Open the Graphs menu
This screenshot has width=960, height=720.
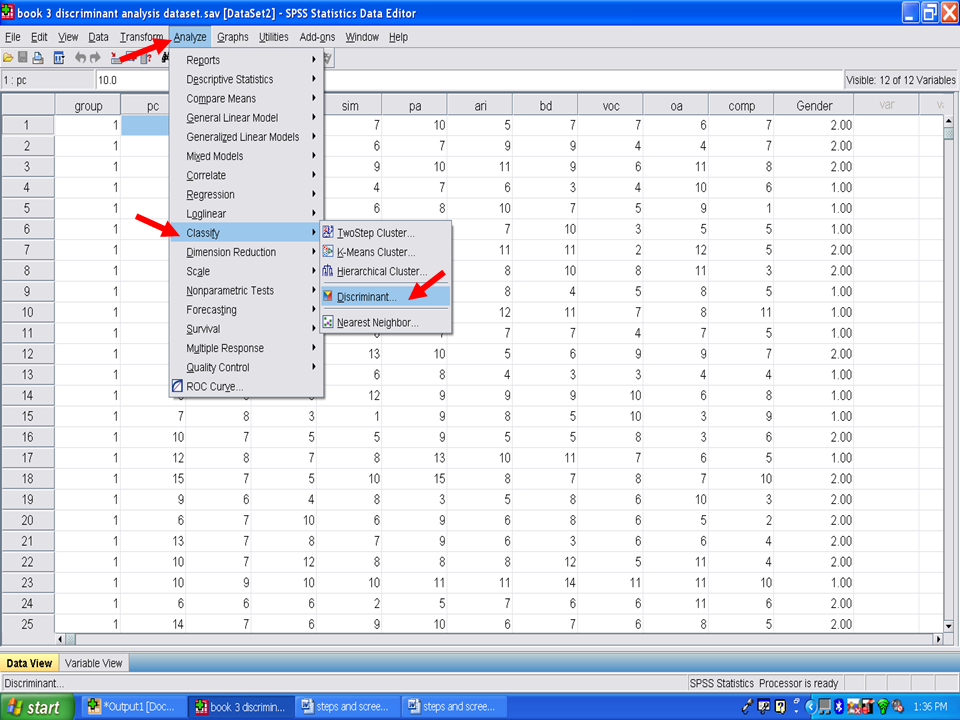click(x=232, y=37)
